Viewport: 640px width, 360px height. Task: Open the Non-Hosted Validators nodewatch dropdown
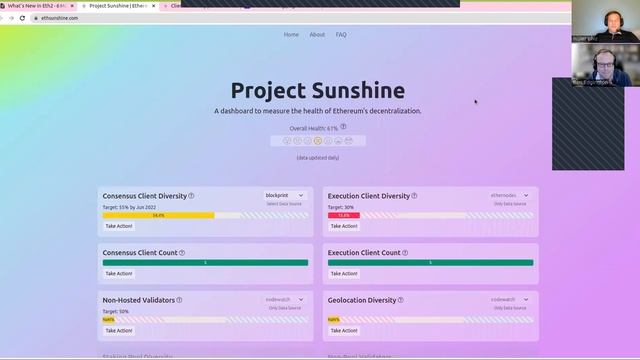(284, 300)
